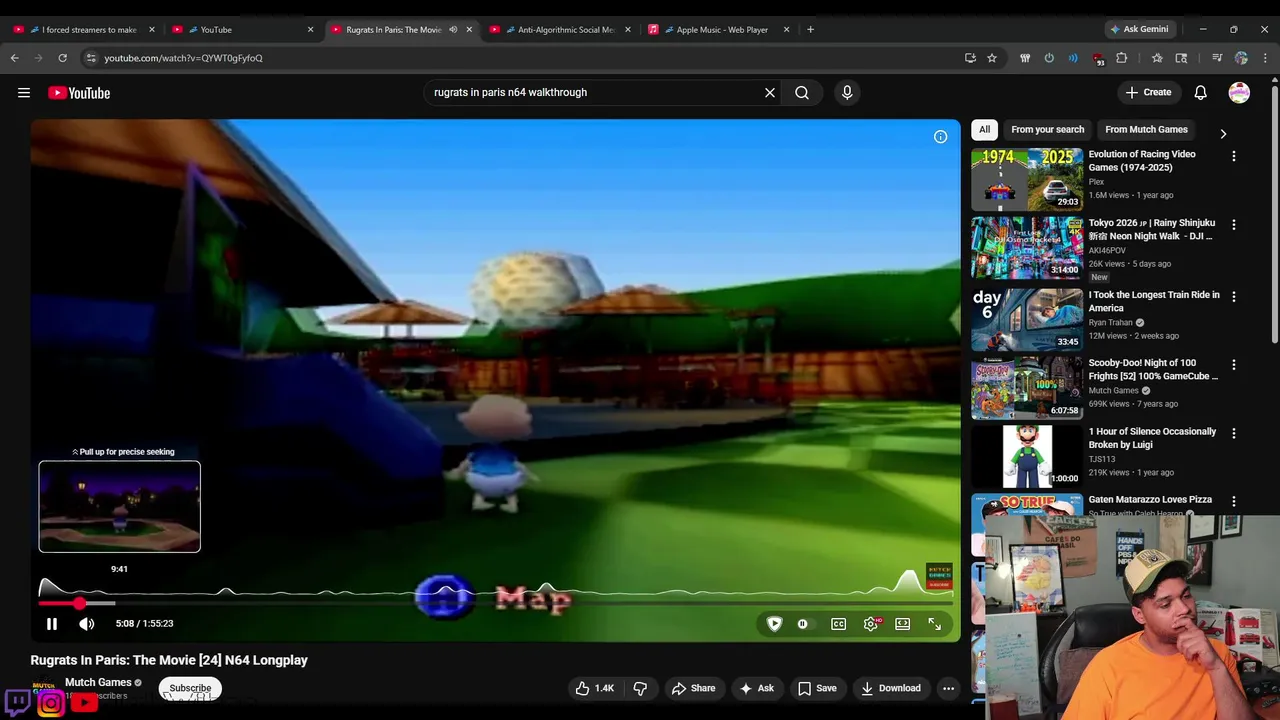1280x720 pixels.
Task: Select From Mutch Games chip
Action: pos(1146,130)
